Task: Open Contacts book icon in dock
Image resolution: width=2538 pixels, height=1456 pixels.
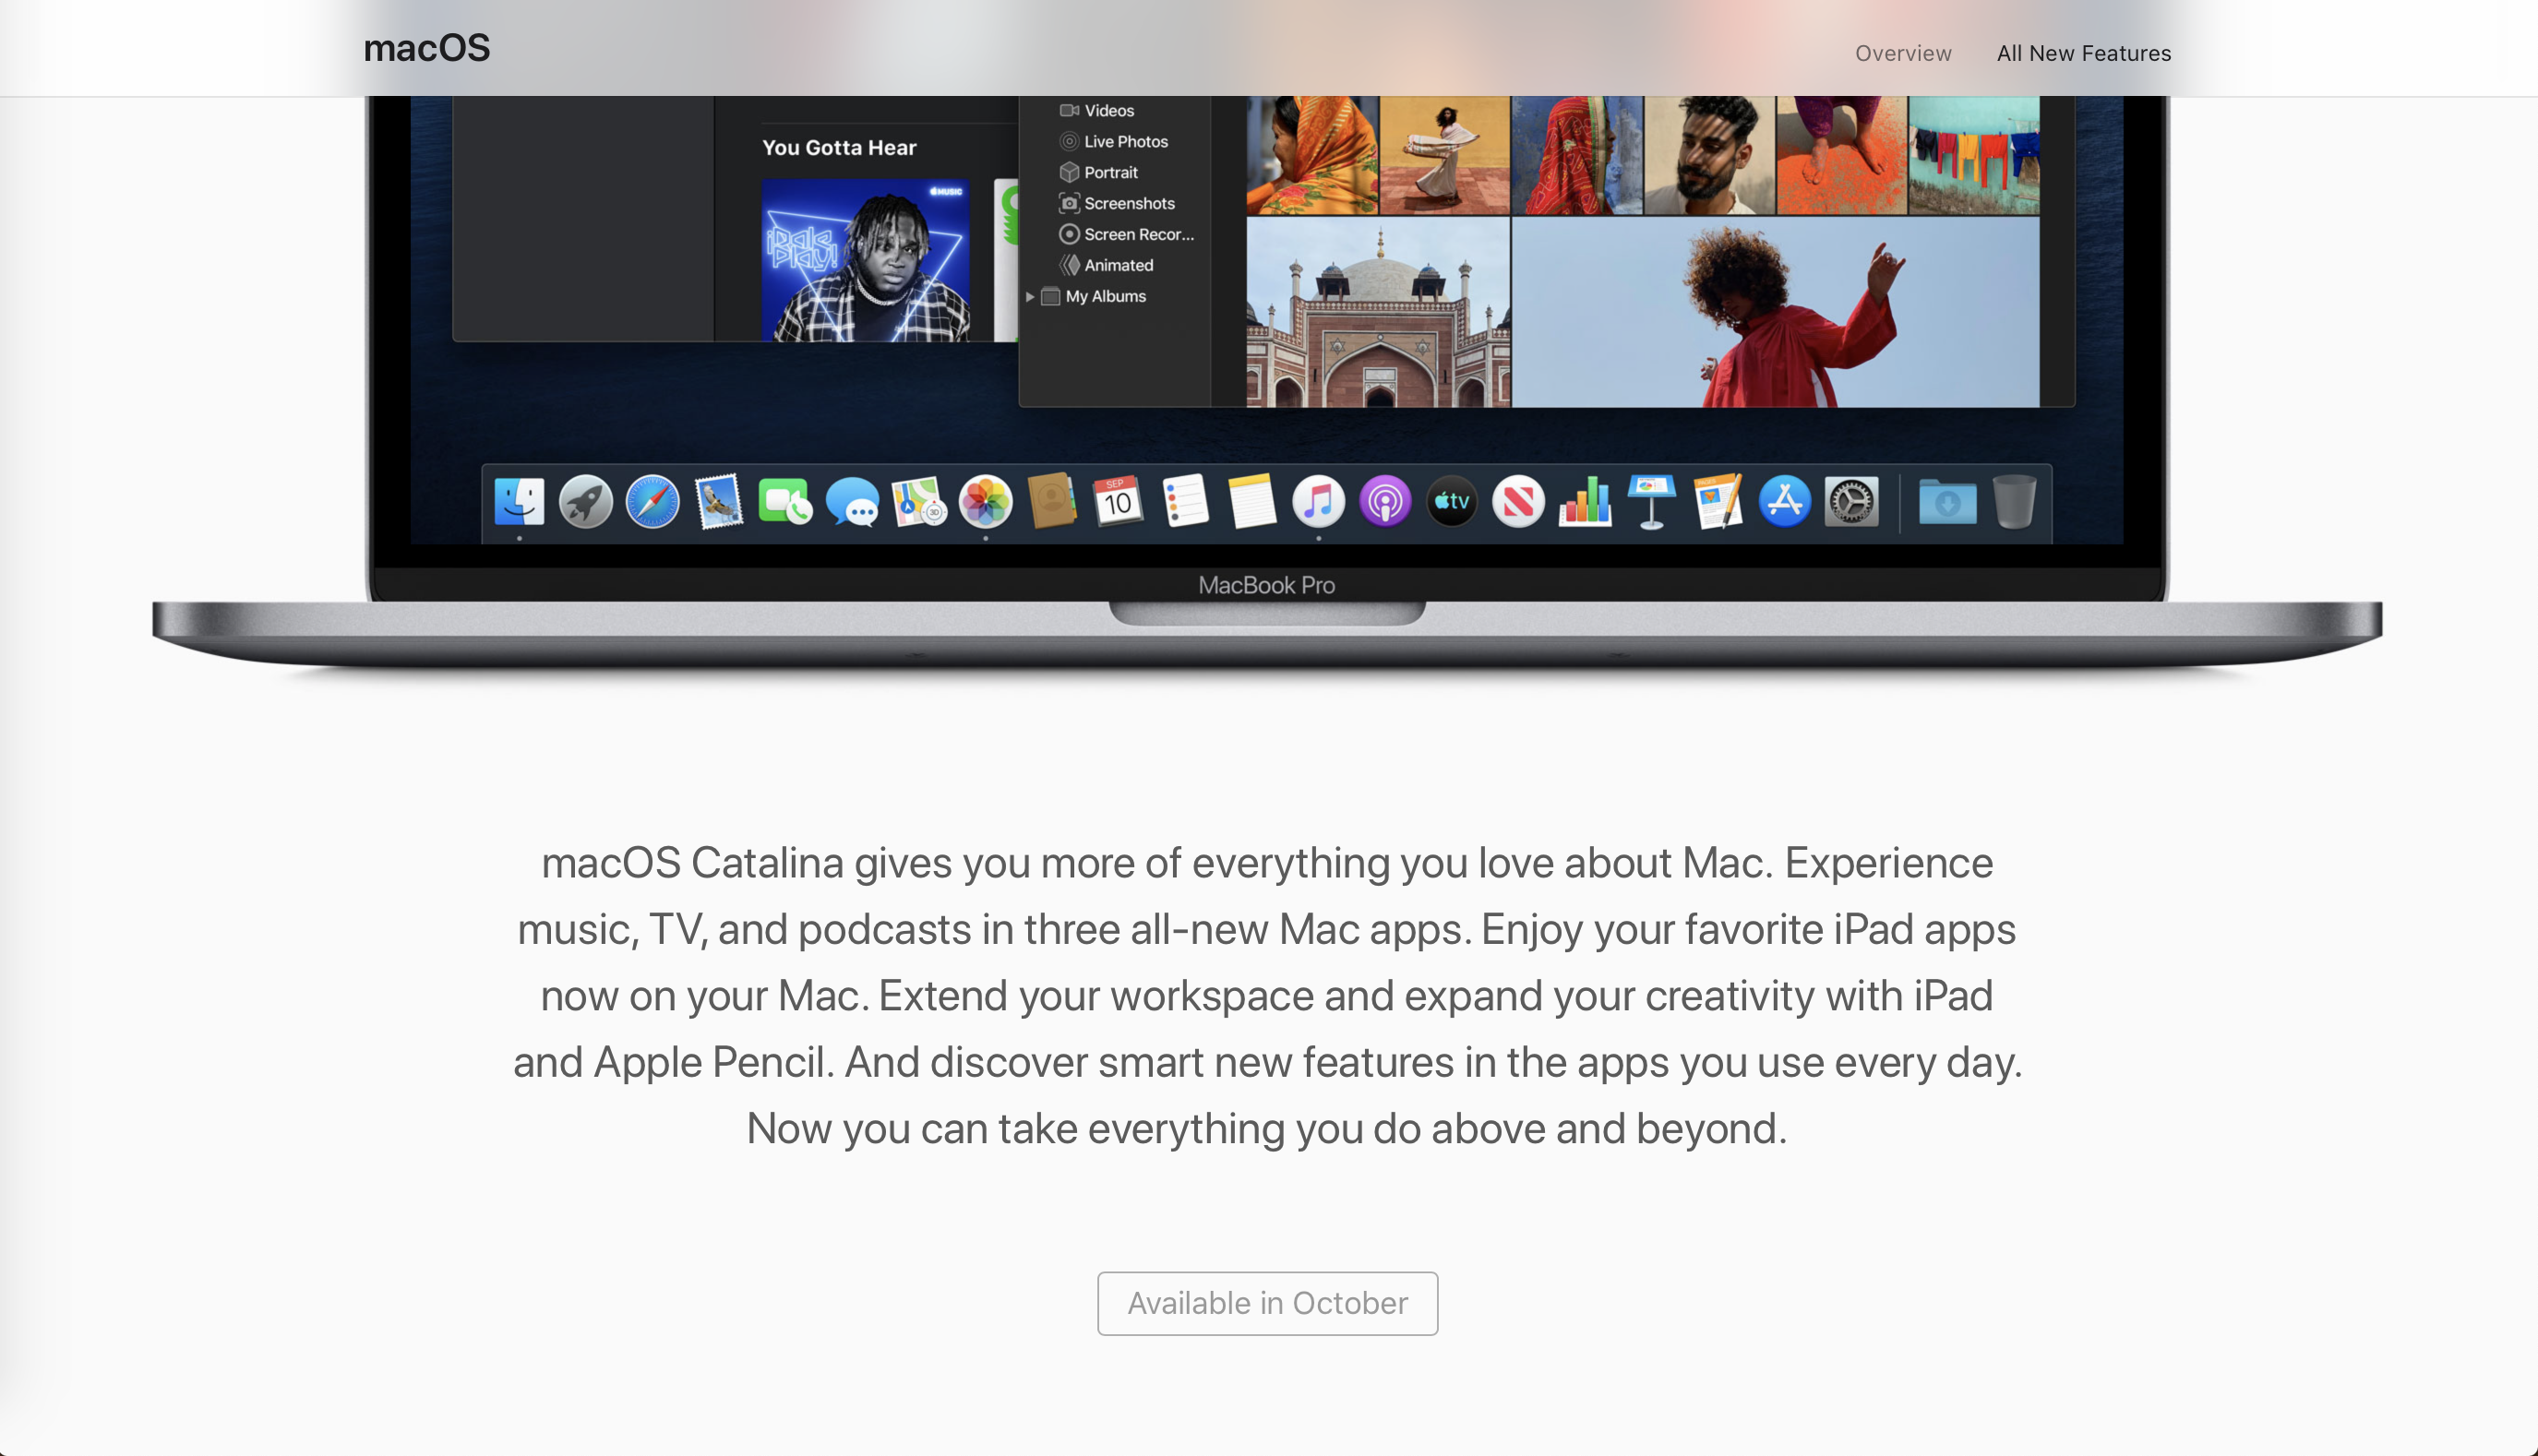Action: click(1052, 501)
